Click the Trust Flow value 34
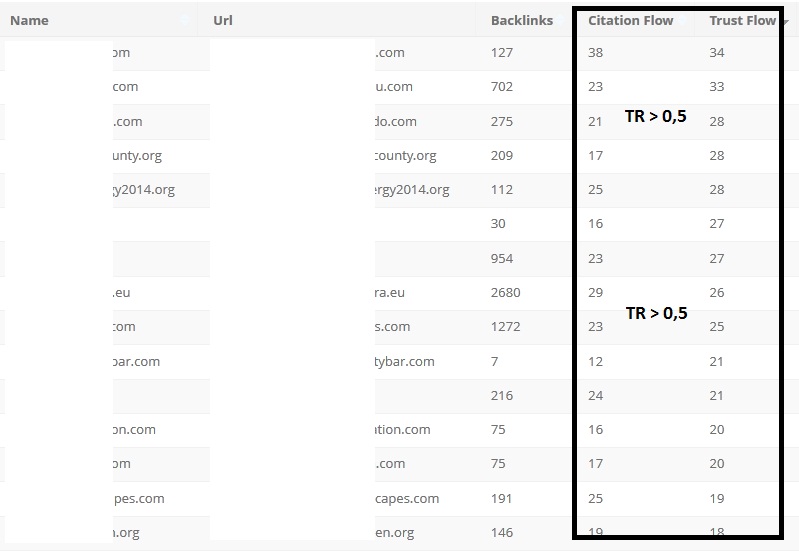Screen dimensions: 799x559 click(716, 53)
